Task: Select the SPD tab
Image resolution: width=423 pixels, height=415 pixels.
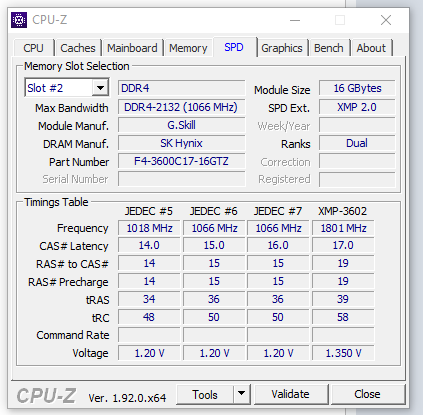Action: click(234, 47)
